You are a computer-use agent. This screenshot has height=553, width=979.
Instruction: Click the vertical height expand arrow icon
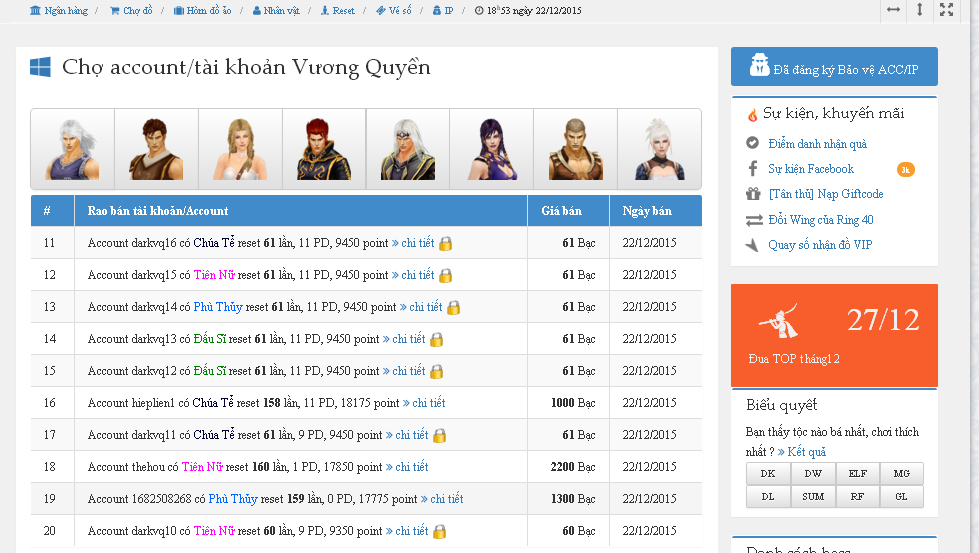920,10
